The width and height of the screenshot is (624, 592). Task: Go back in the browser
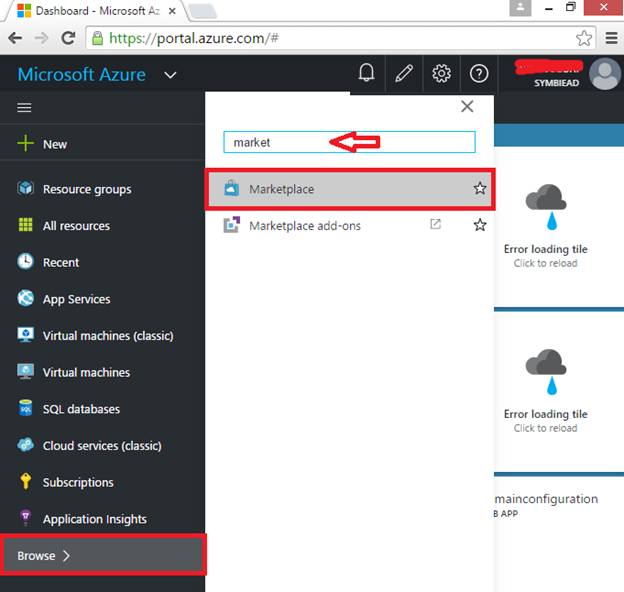15,38
